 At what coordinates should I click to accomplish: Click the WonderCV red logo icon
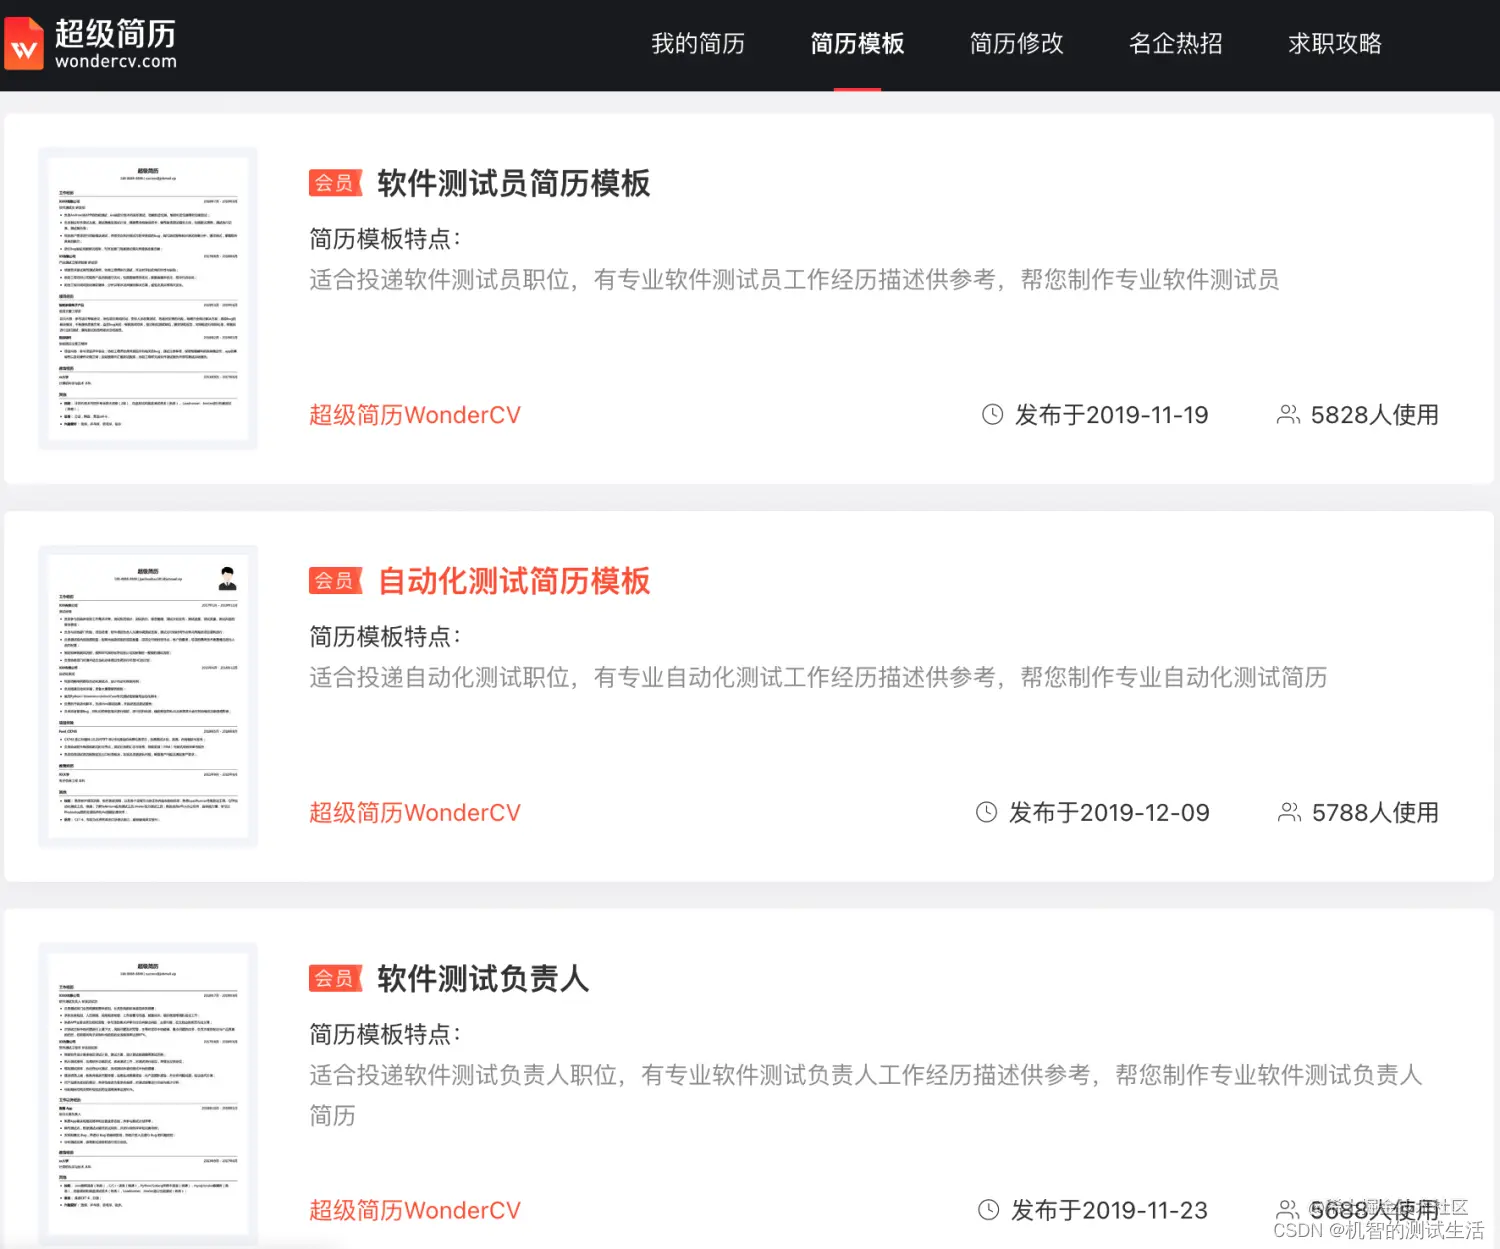[24, 43]
